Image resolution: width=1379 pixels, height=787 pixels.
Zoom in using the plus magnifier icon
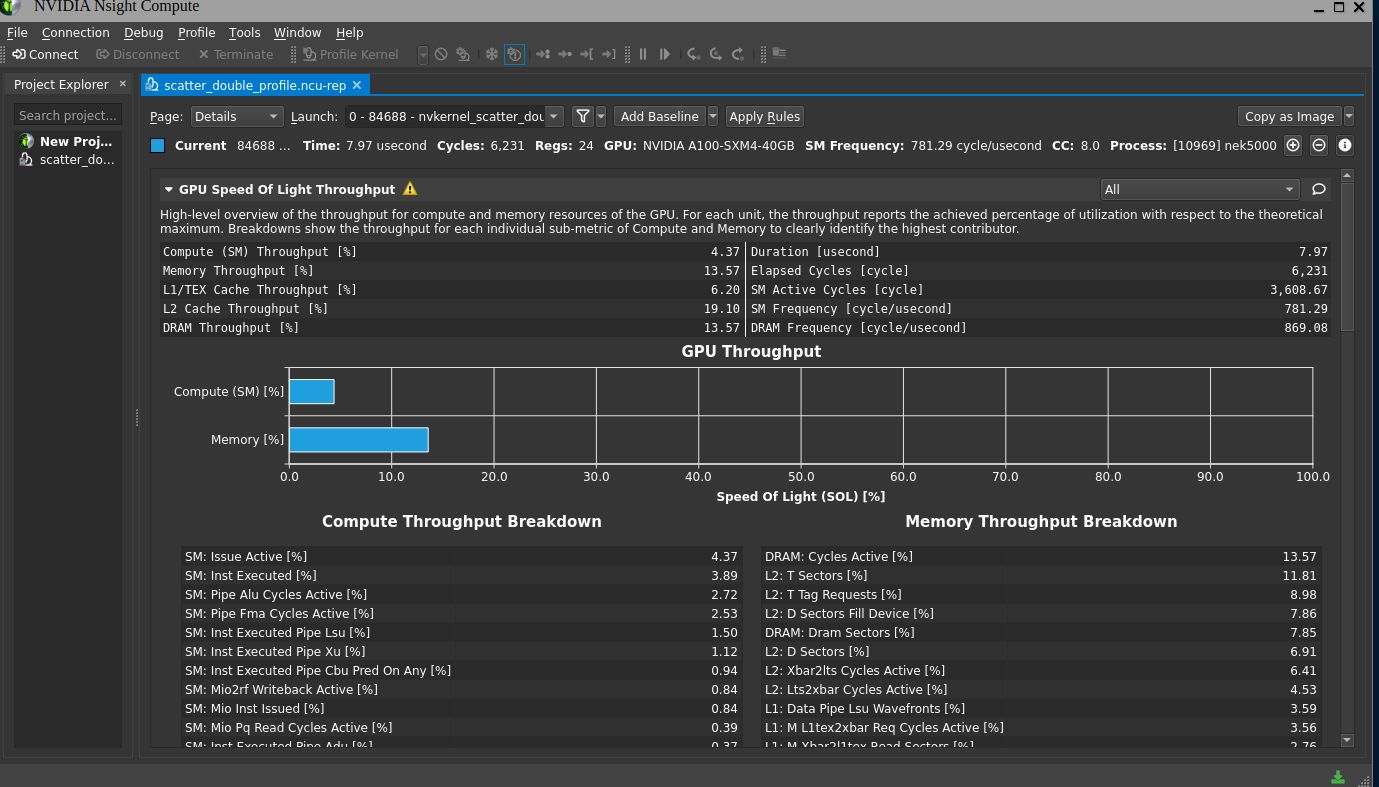[x=1293, y=145]
